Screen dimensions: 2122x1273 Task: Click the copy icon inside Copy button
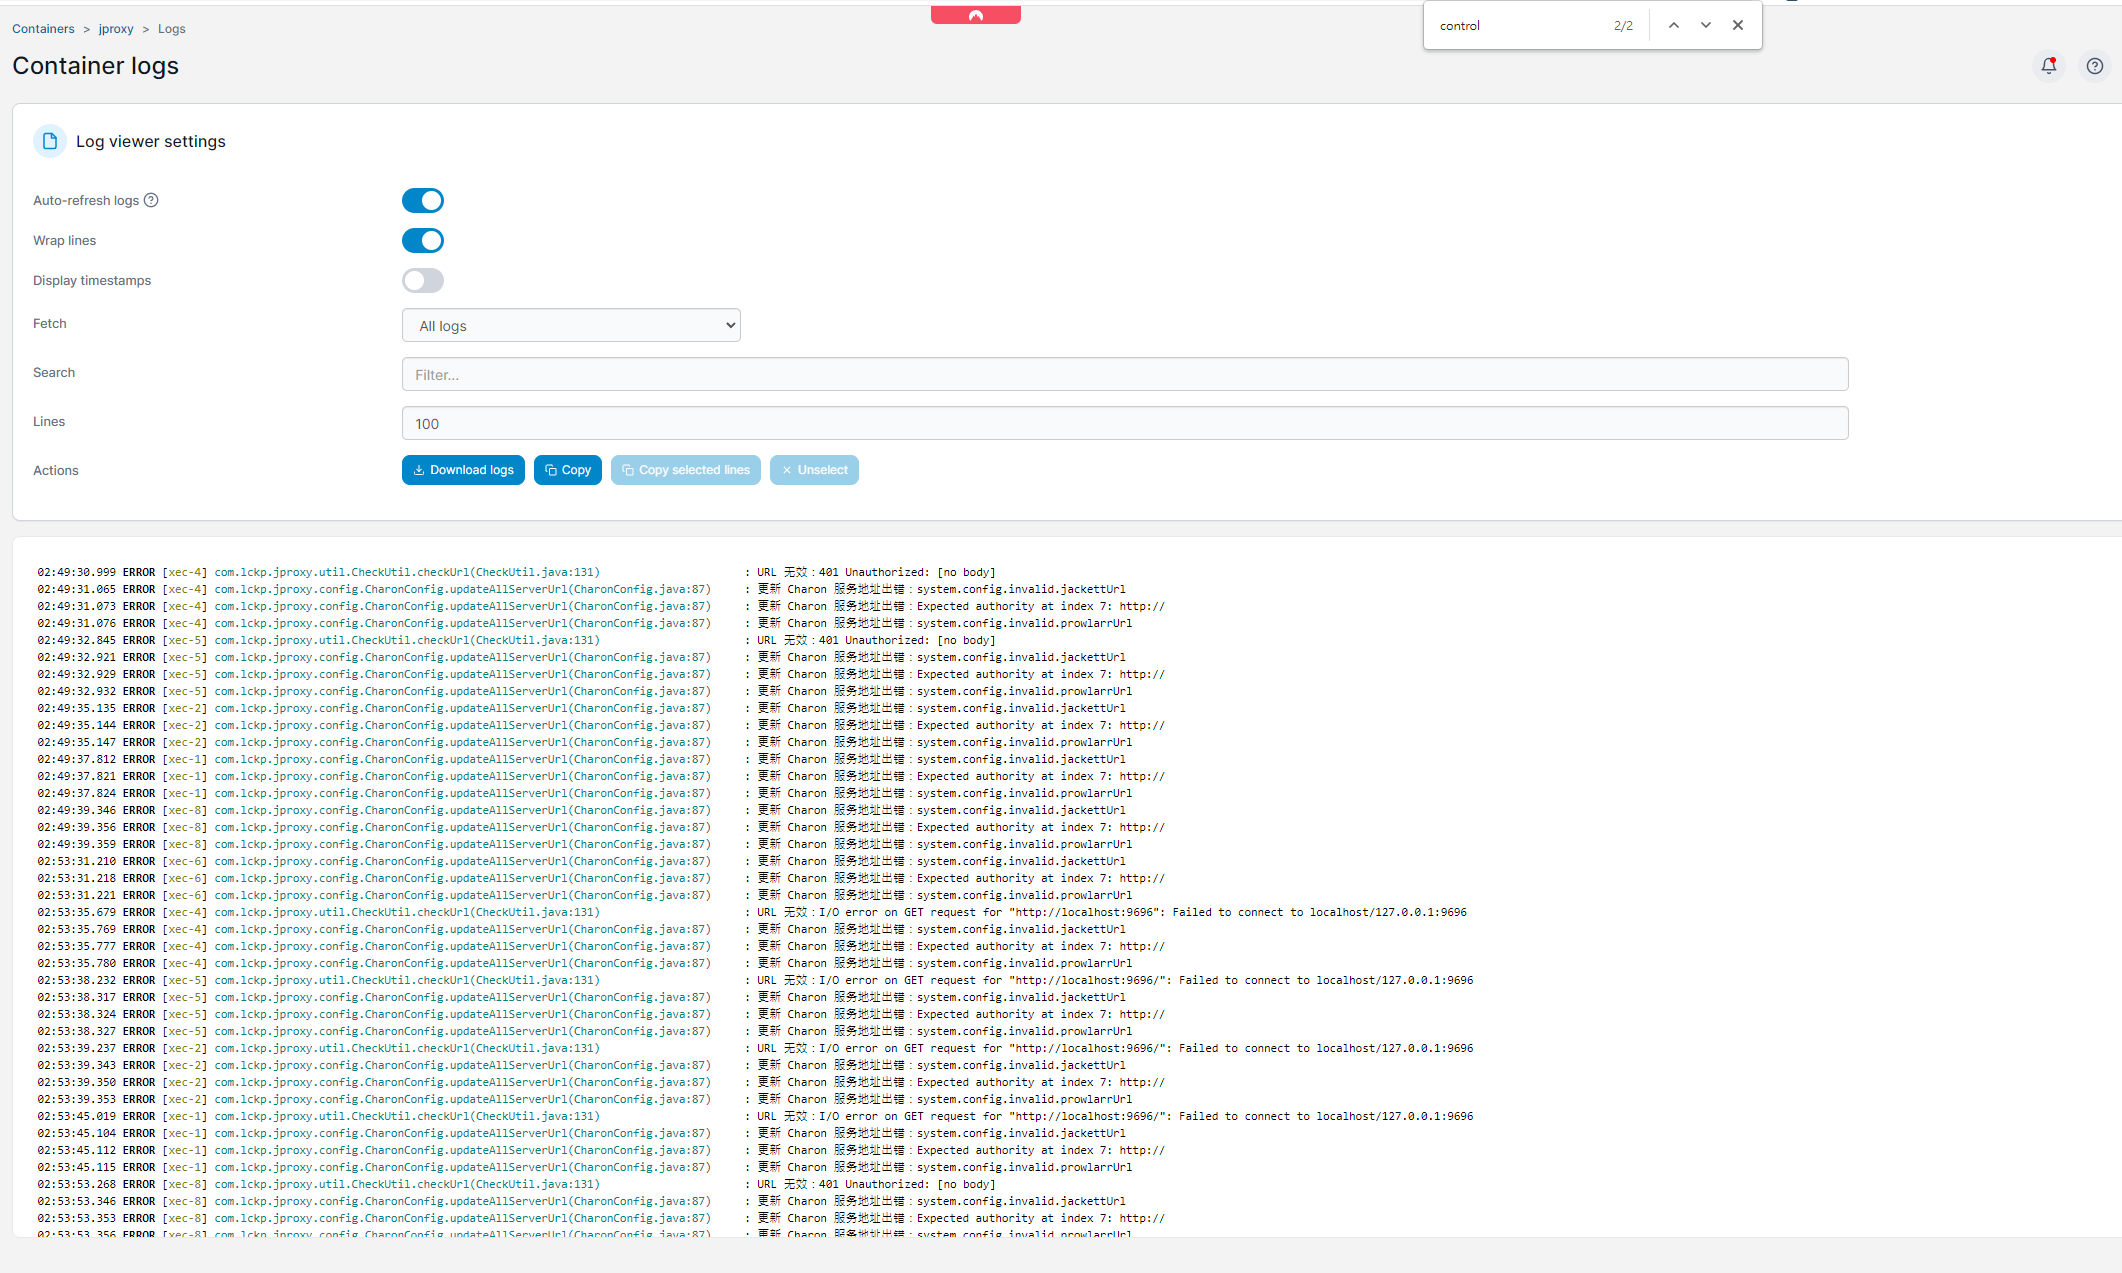[547, 469]
